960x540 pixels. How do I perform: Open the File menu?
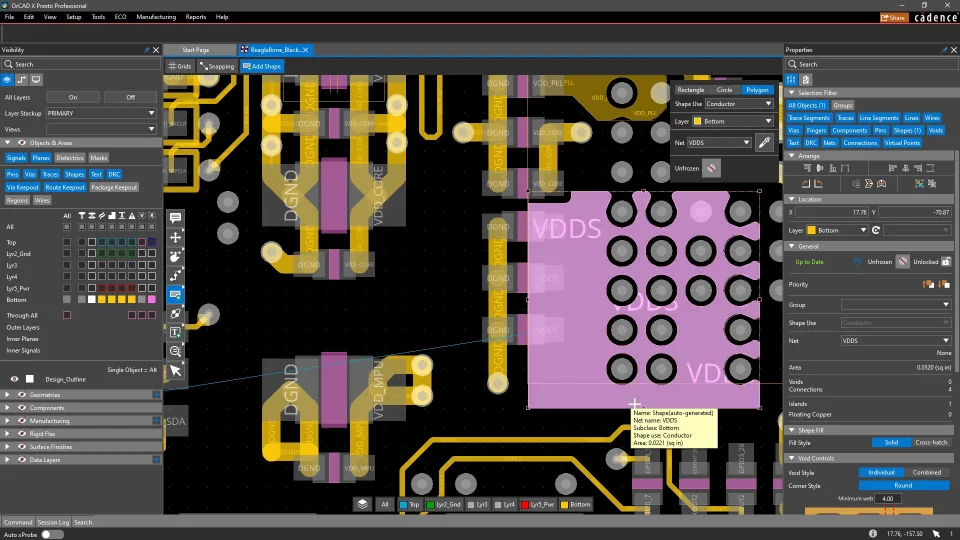coord(9,17)
